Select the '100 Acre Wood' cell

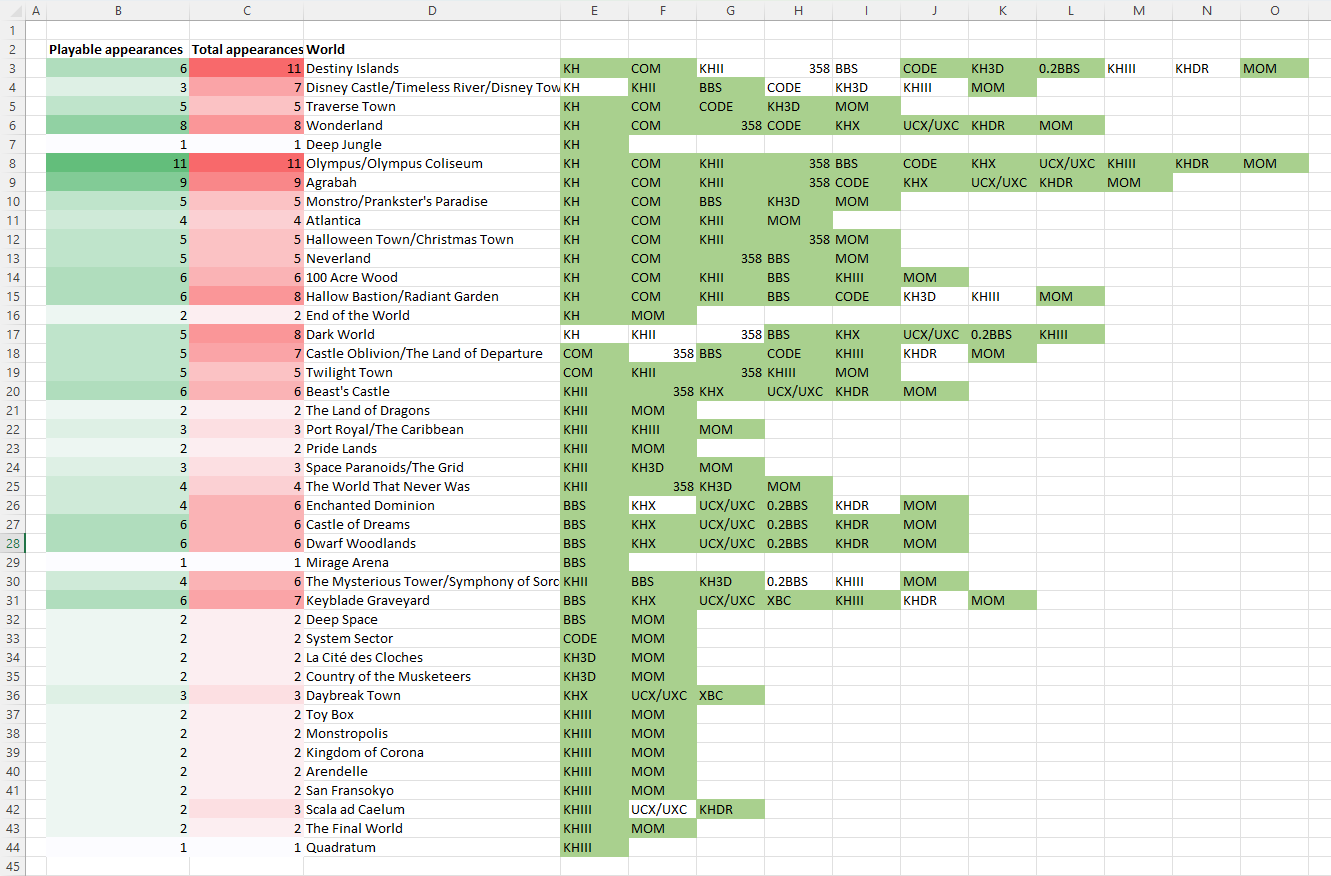(x=432, y=277)
